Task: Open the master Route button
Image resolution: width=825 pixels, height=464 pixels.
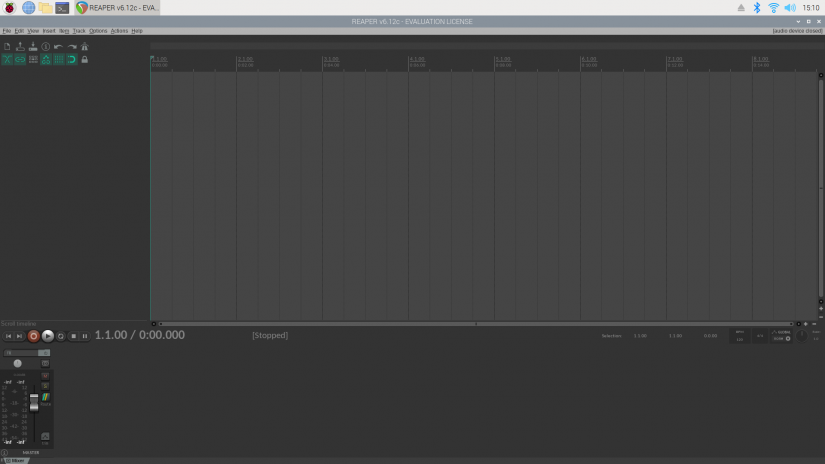Action: 46,399
